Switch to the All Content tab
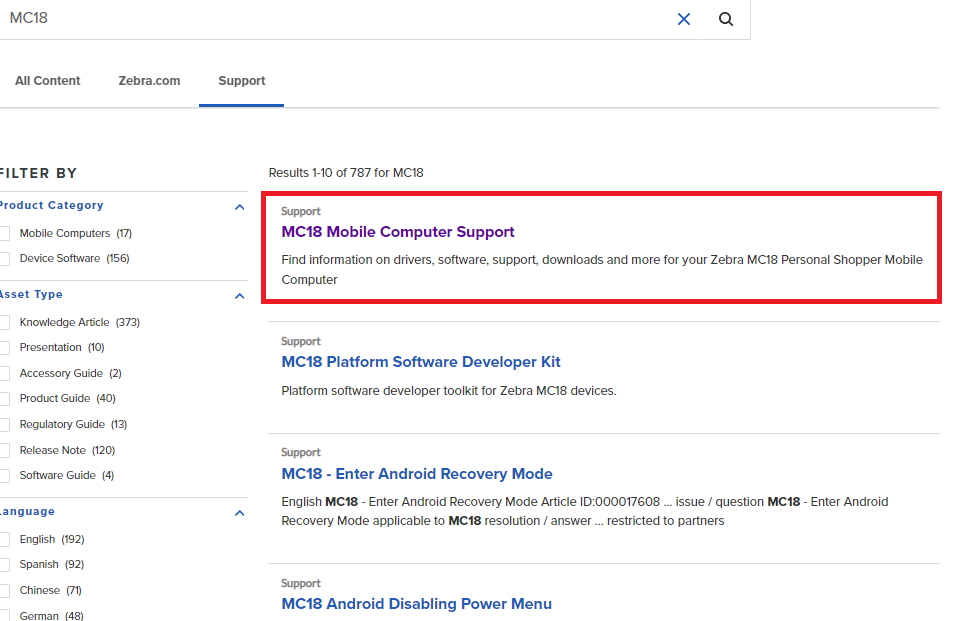This screenshot has height=621, width=955. tap(47, 81)
